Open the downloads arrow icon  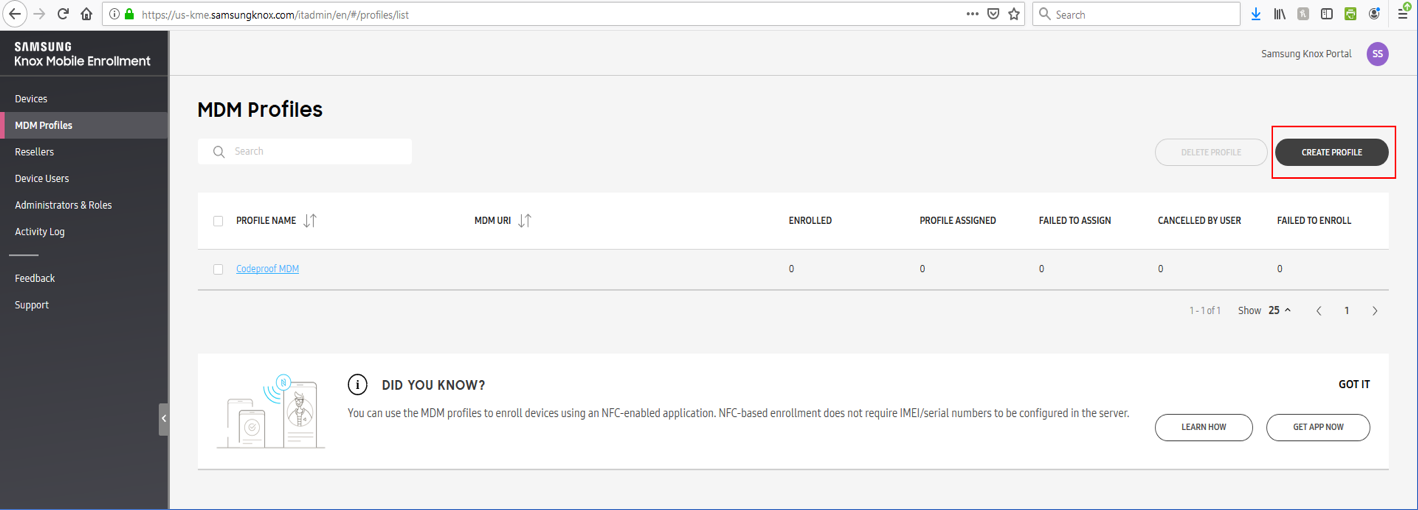click(1256, 14)
